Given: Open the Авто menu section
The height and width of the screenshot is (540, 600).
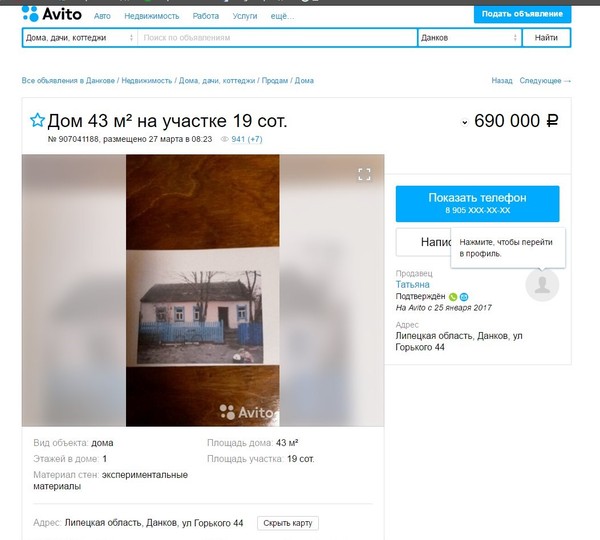Looking at the screenshot, I should (x=102, y=16).
